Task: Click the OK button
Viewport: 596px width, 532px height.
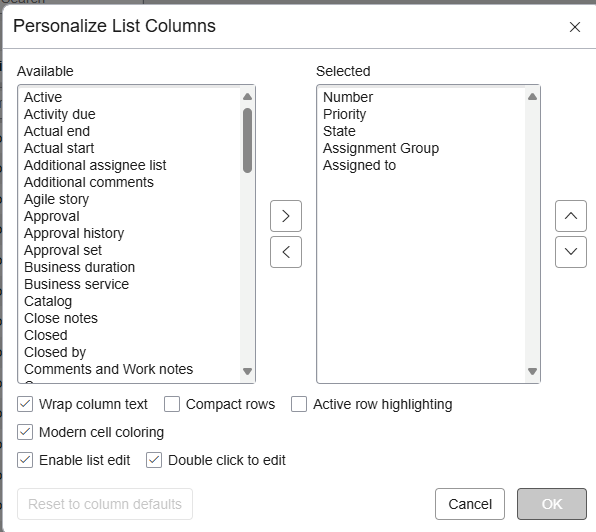Action: (552, 504)
